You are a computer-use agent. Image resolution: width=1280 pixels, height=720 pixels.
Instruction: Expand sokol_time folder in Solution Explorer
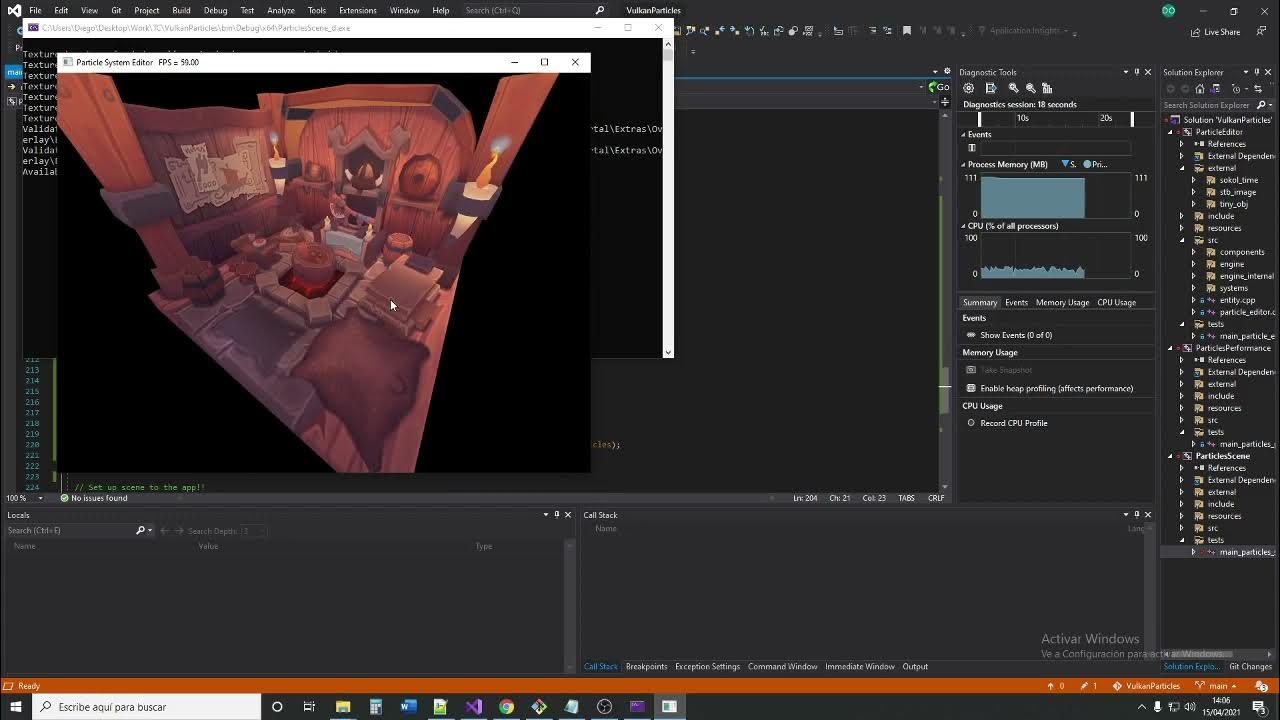[1193, 180]
